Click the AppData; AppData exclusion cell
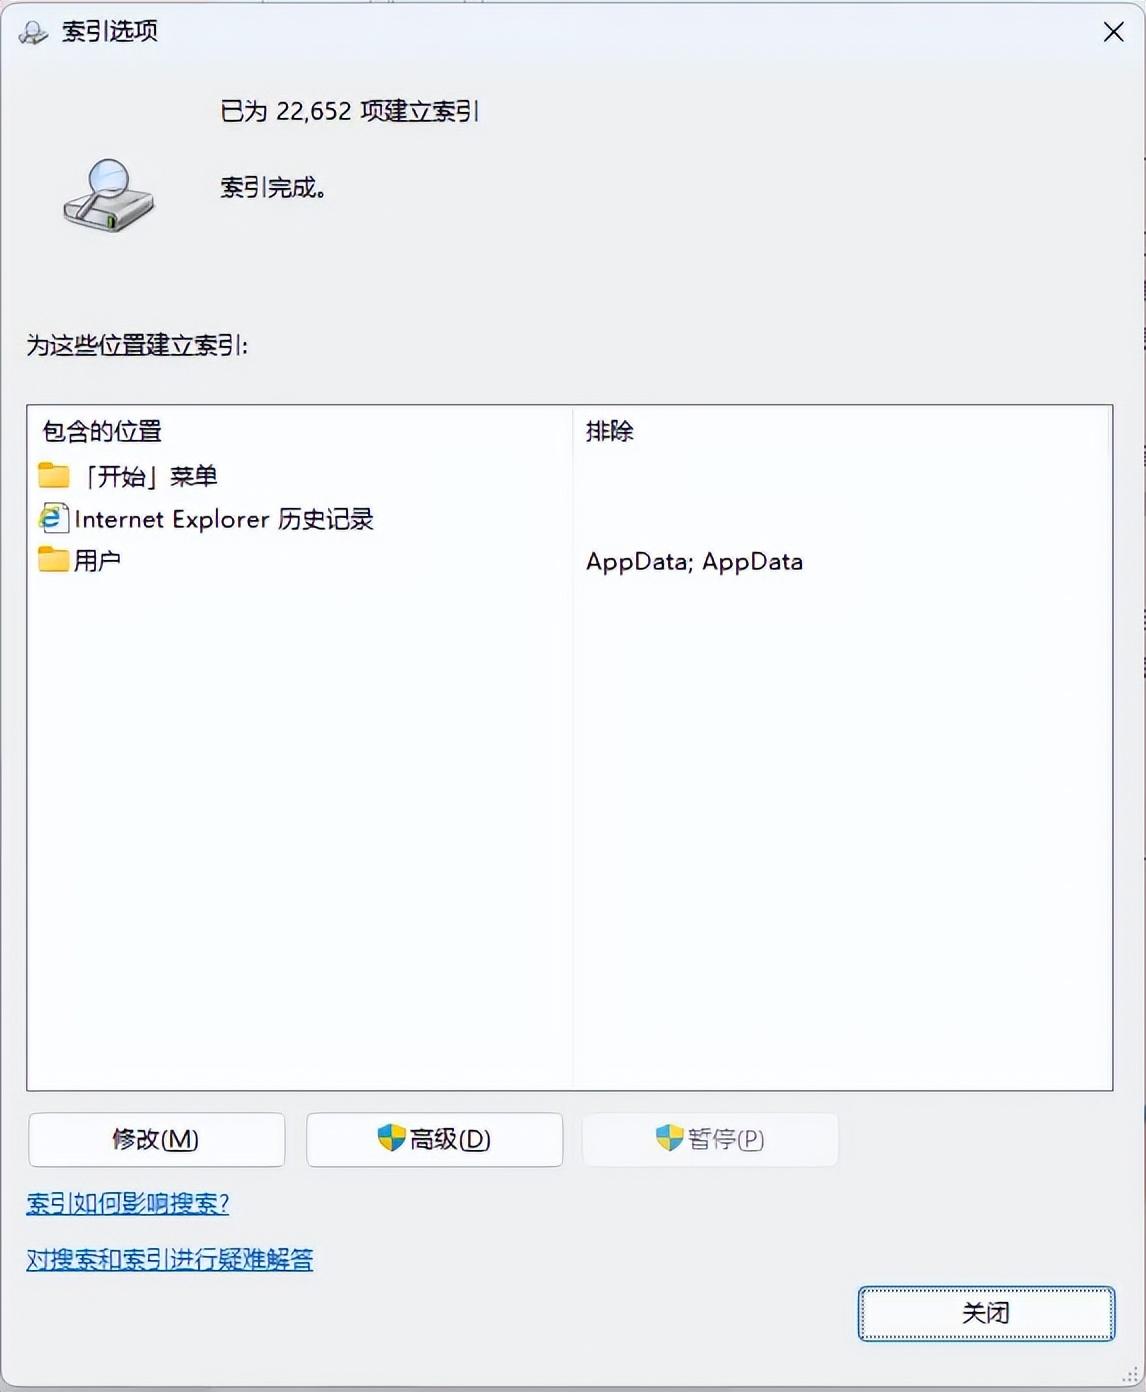Screen dimensions: 1146x1392 pyautogui.click(x=694, y=561)
